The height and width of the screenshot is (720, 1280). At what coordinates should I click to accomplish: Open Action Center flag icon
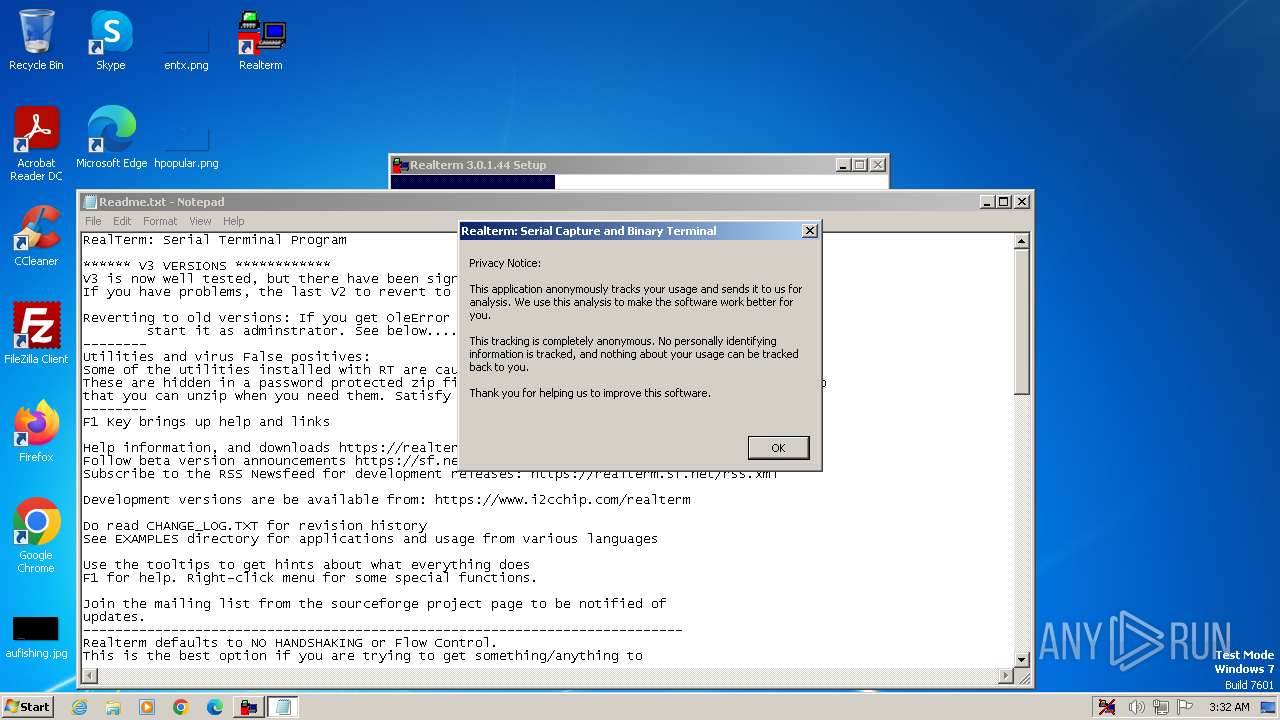click(1186, 707)
